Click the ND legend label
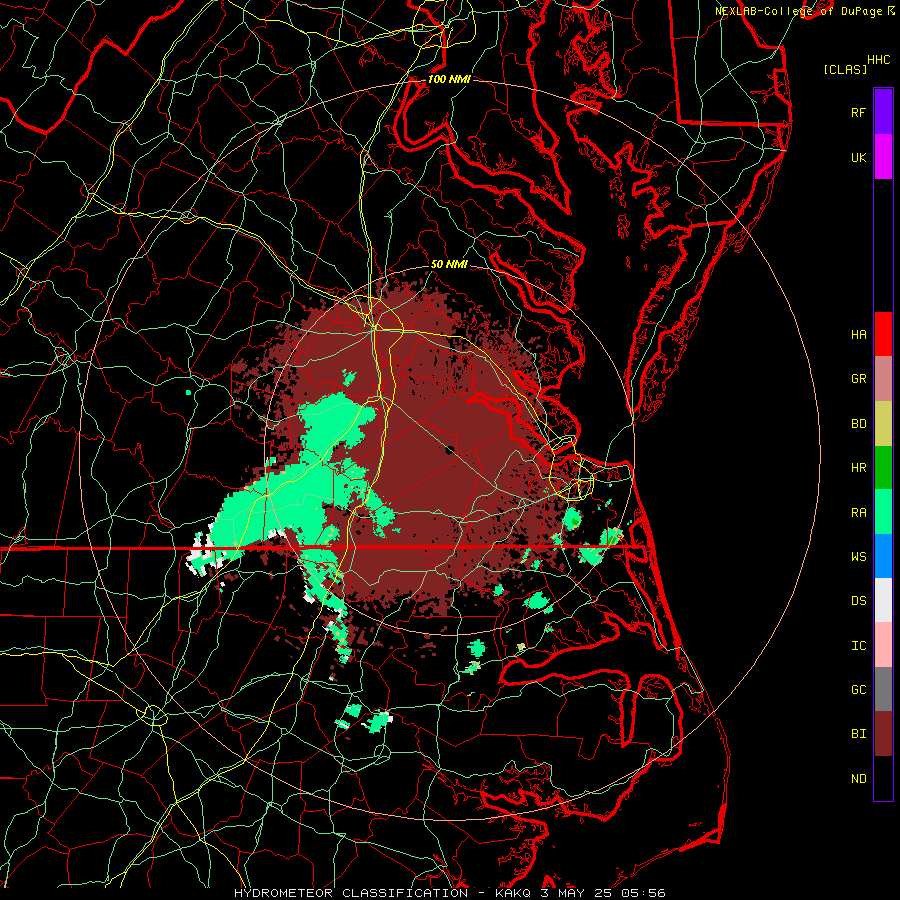The image size is (900, 900). (x=859, y=779)
